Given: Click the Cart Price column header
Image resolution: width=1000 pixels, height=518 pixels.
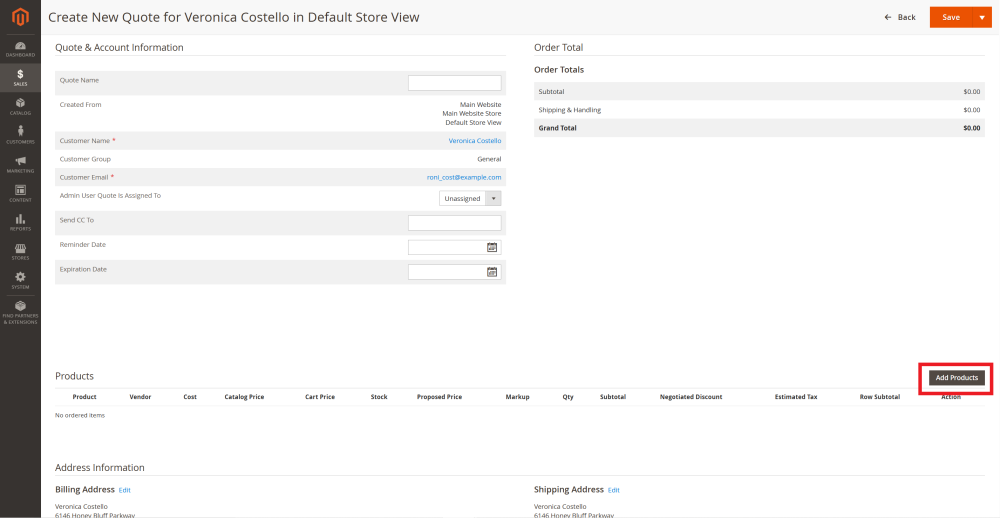Looking at the screenshot, I should point(320,397).
